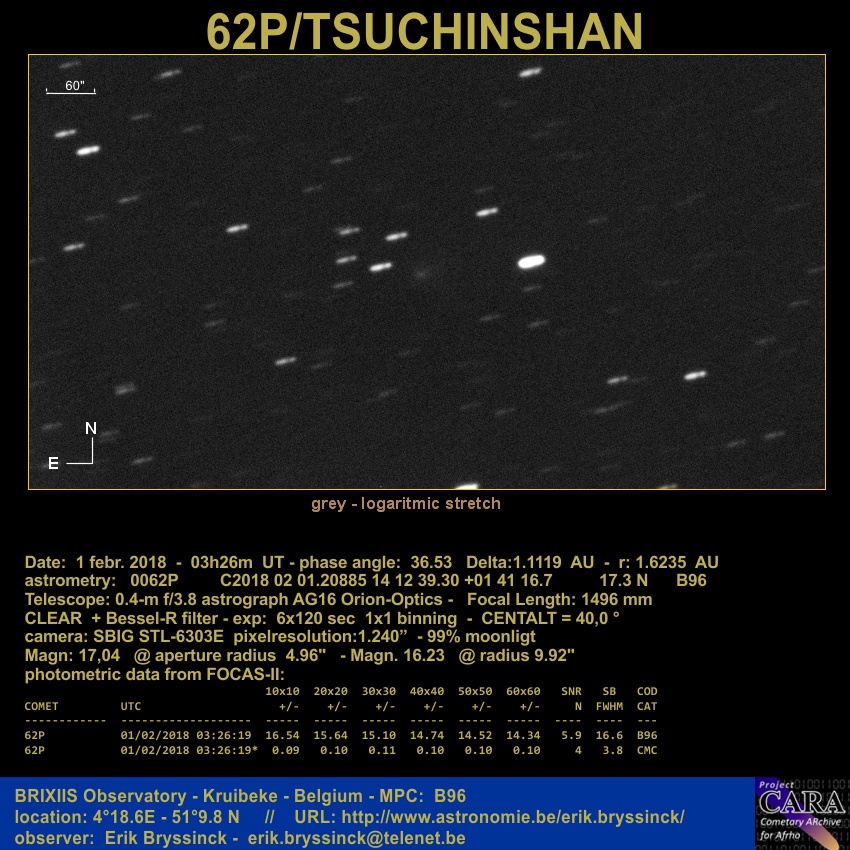This screenshot has width=850, height=850.
Task: Click the 10x10 column header
Action: click(x=282, y=692)
